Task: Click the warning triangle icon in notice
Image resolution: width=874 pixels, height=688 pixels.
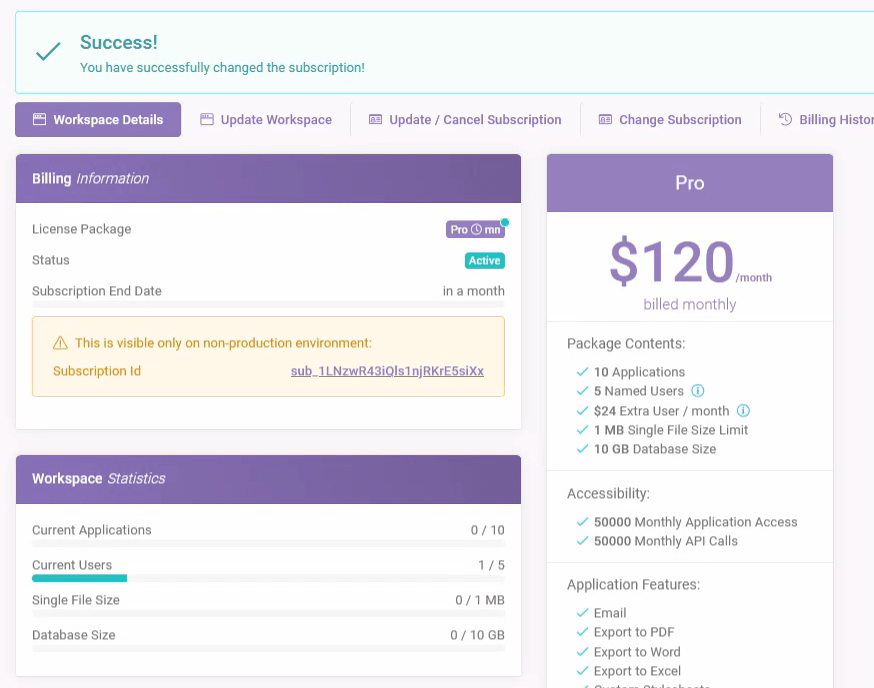Action: (60, 343)
